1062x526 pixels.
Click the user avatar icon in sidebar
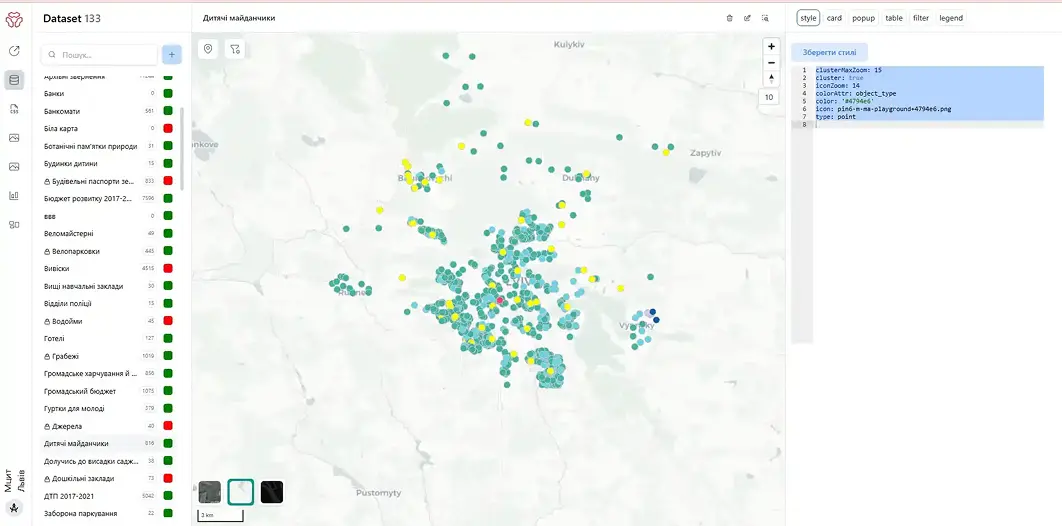pos(14,507)
